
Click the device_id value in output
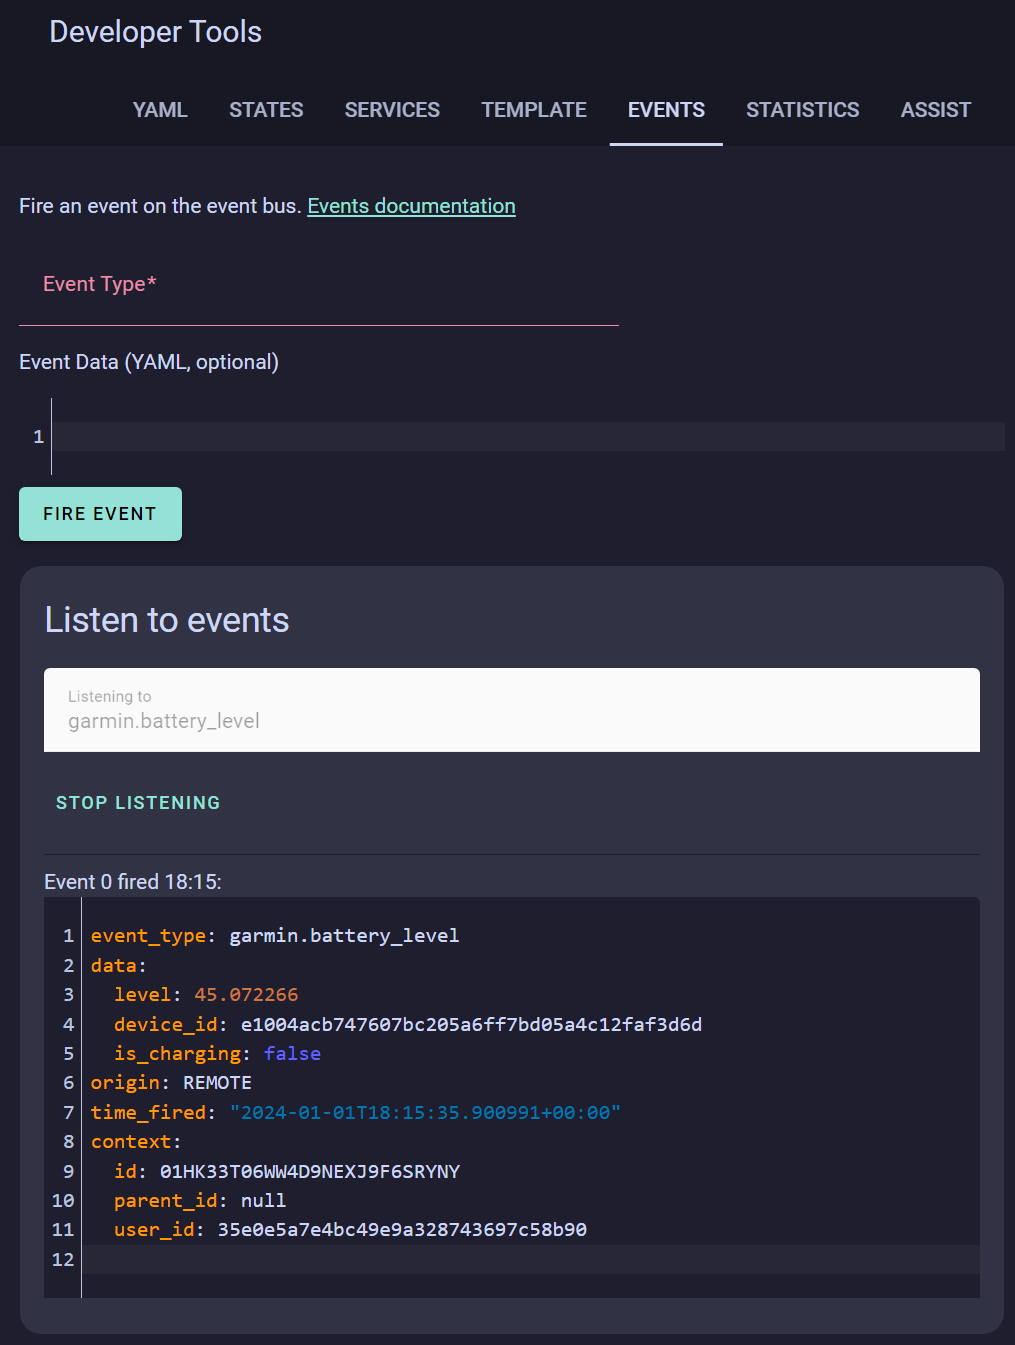point(471,1025)
